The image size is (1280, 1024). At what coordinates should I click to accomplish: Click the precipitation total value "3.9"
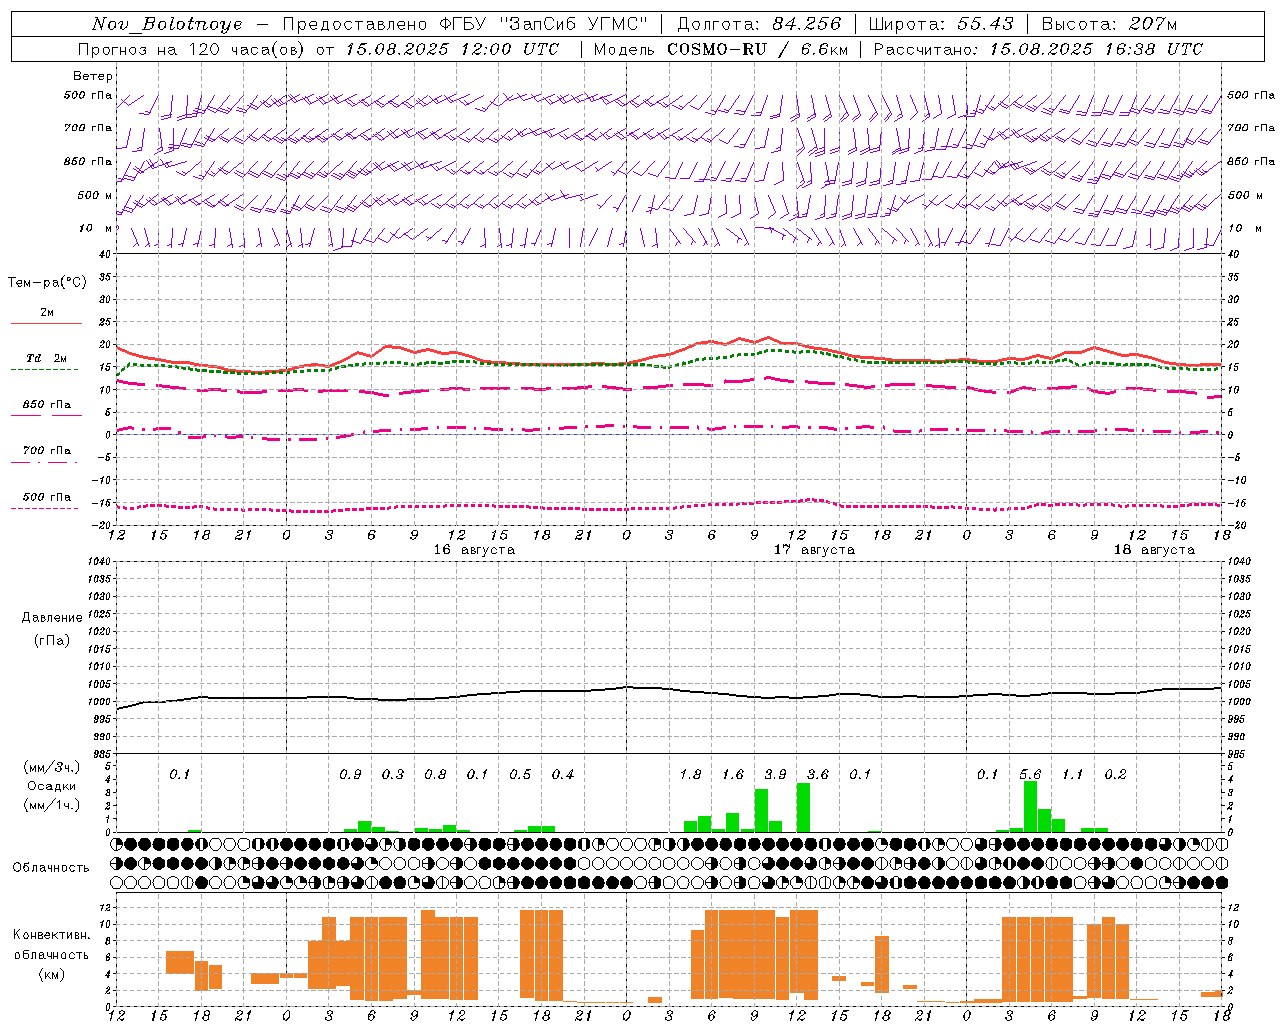pyautogui.click(x=775, y=775)
